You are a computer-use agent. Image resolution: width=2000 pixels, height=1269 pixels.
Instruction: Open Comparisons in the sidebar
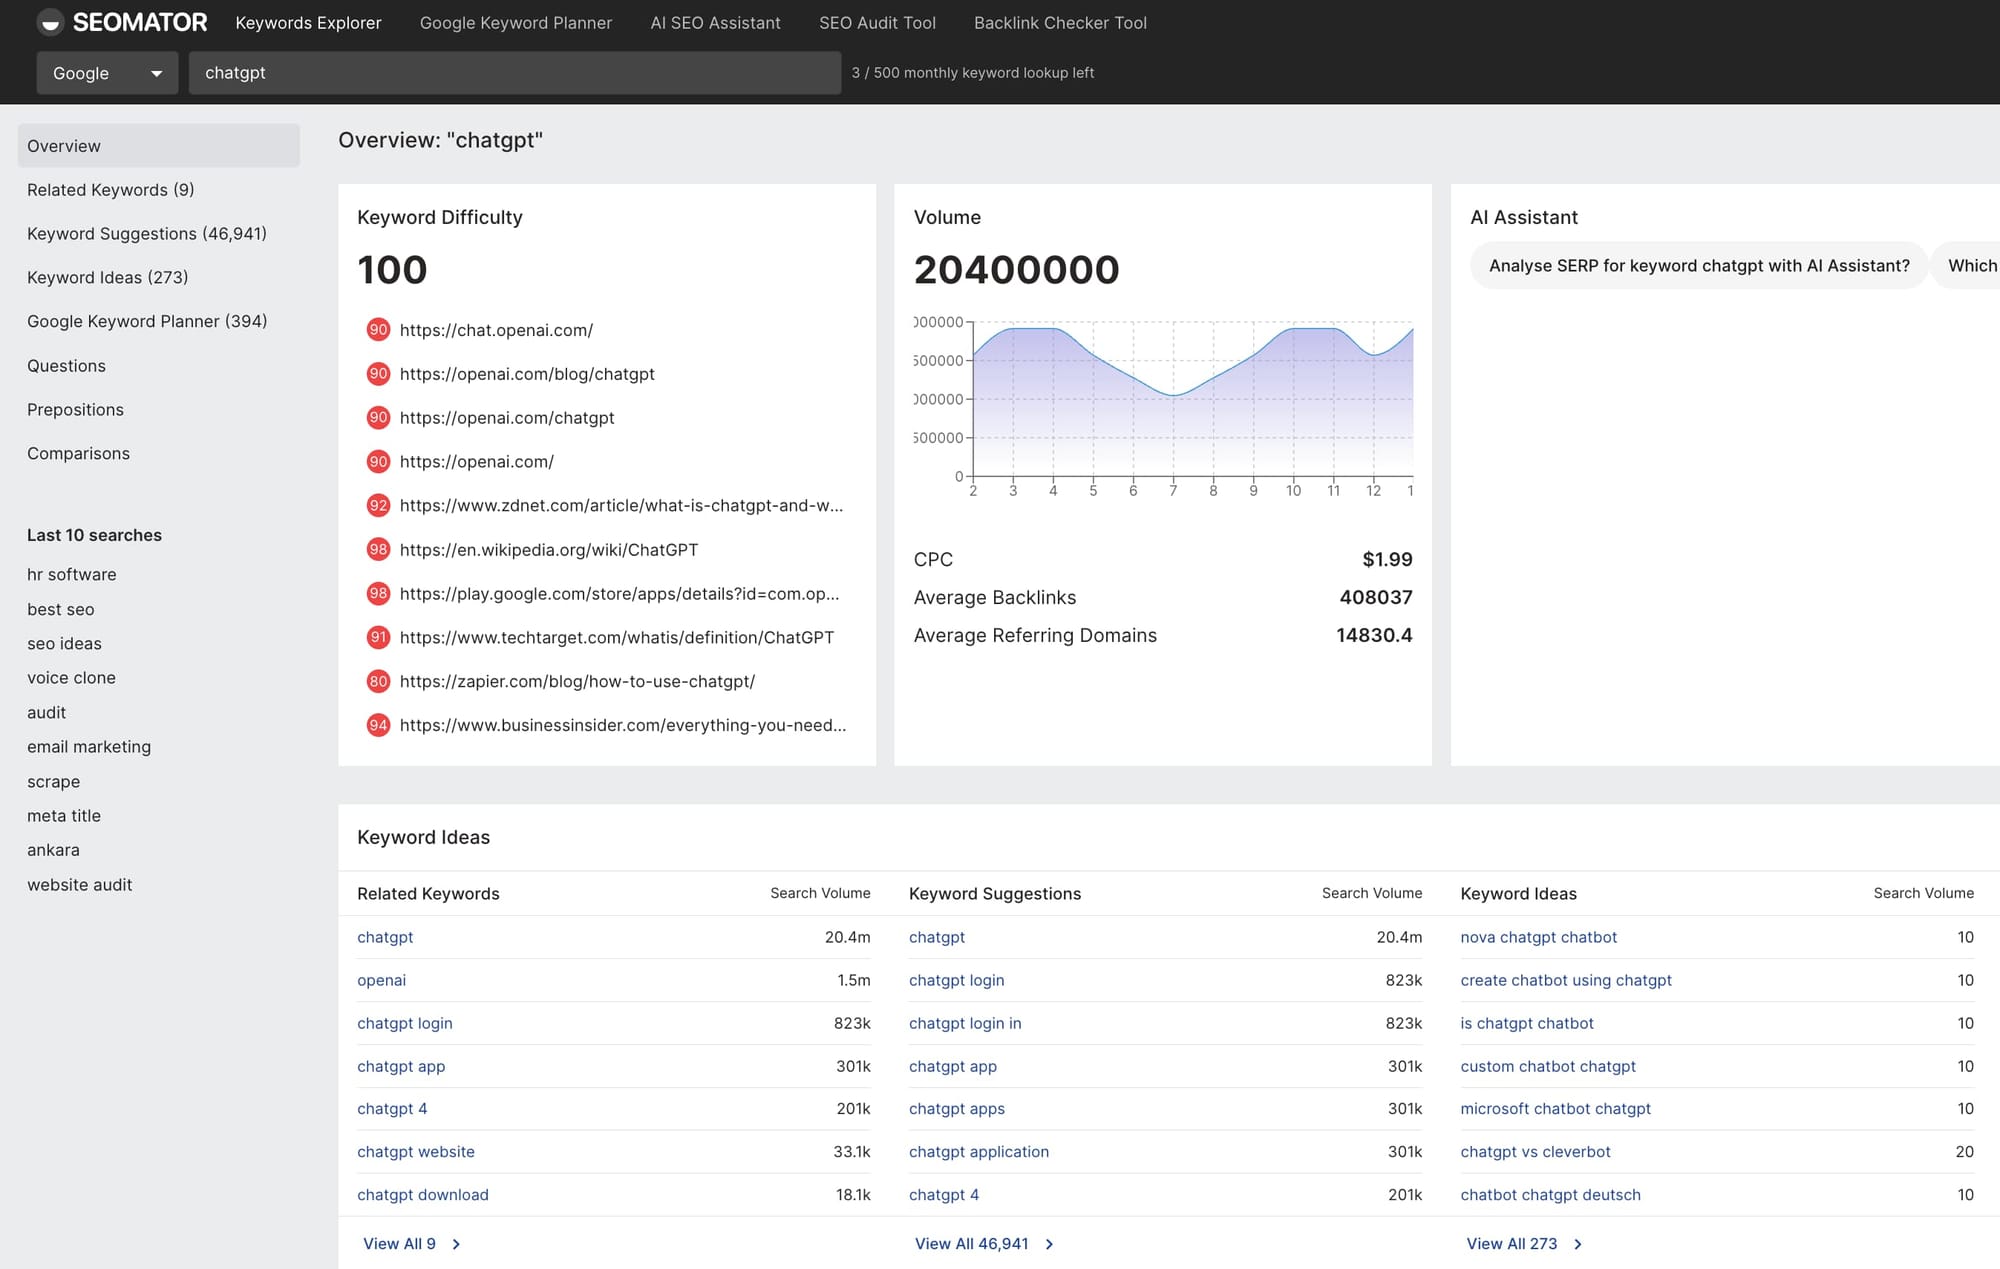tap(78, 454)
